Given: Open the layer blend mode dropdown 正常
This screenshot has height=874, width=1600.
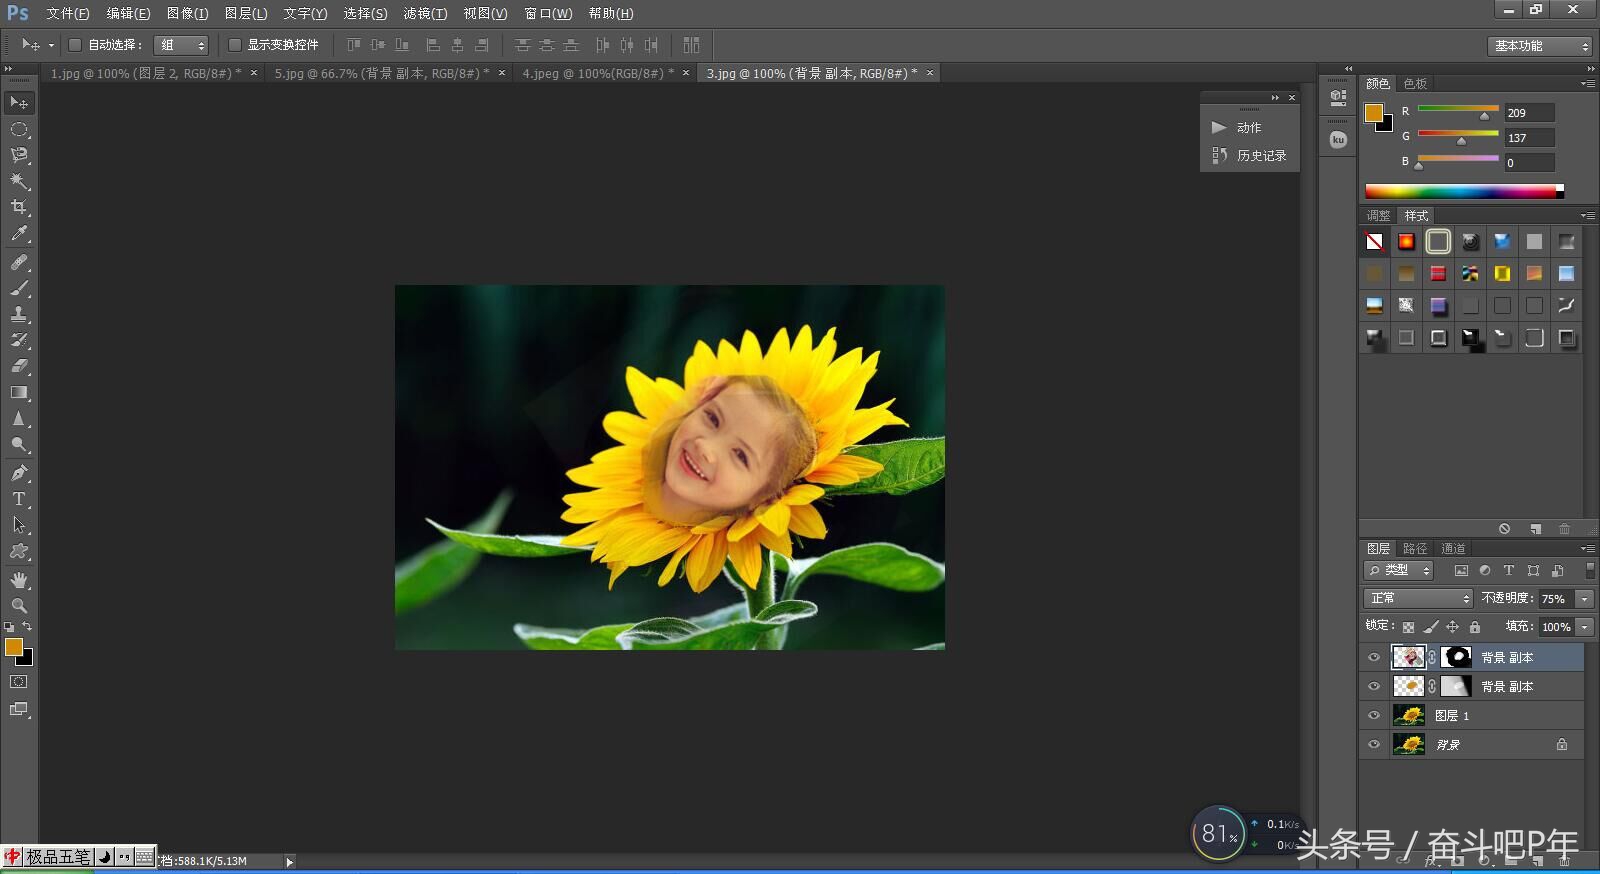Looking at the screenshot, I should pos(1420,598).
